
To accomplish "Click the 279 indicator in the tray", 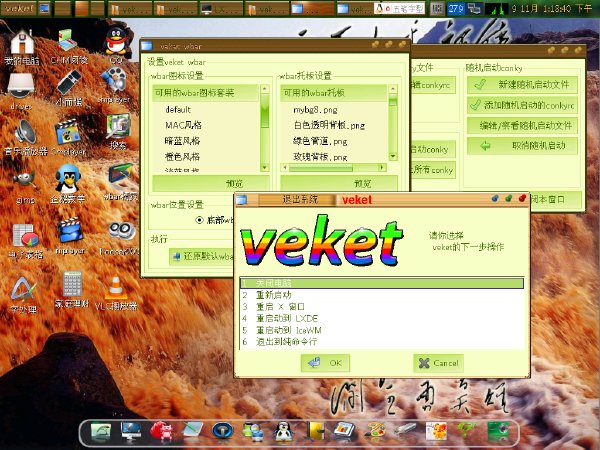I will pyautogui.click(x=456, y=8).
